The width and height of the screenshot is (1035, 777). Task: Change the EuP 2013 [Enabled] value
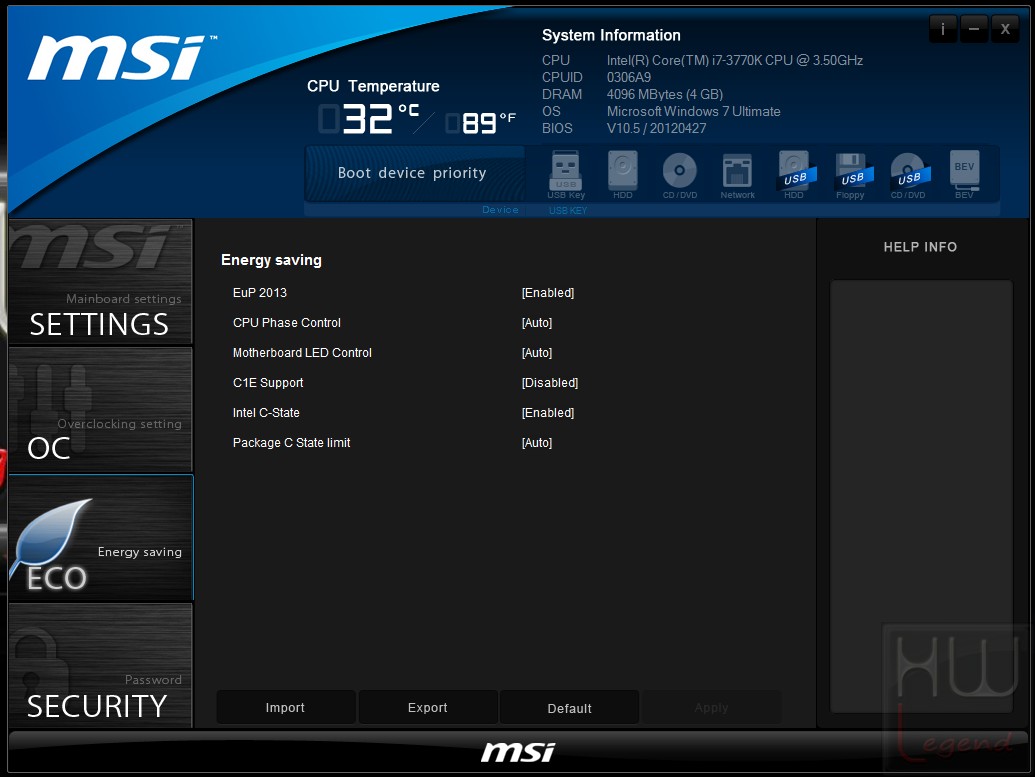pos(548,292)
